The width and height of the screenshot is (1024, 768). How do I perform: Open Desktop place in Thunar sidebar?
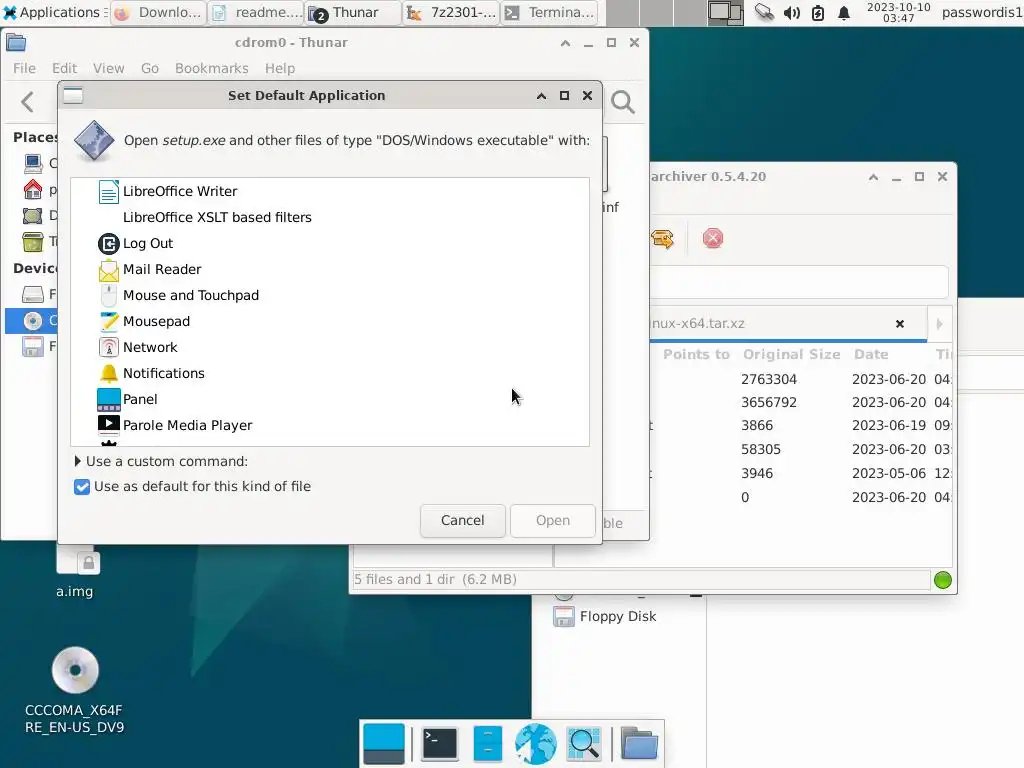[x=33, y=216]
